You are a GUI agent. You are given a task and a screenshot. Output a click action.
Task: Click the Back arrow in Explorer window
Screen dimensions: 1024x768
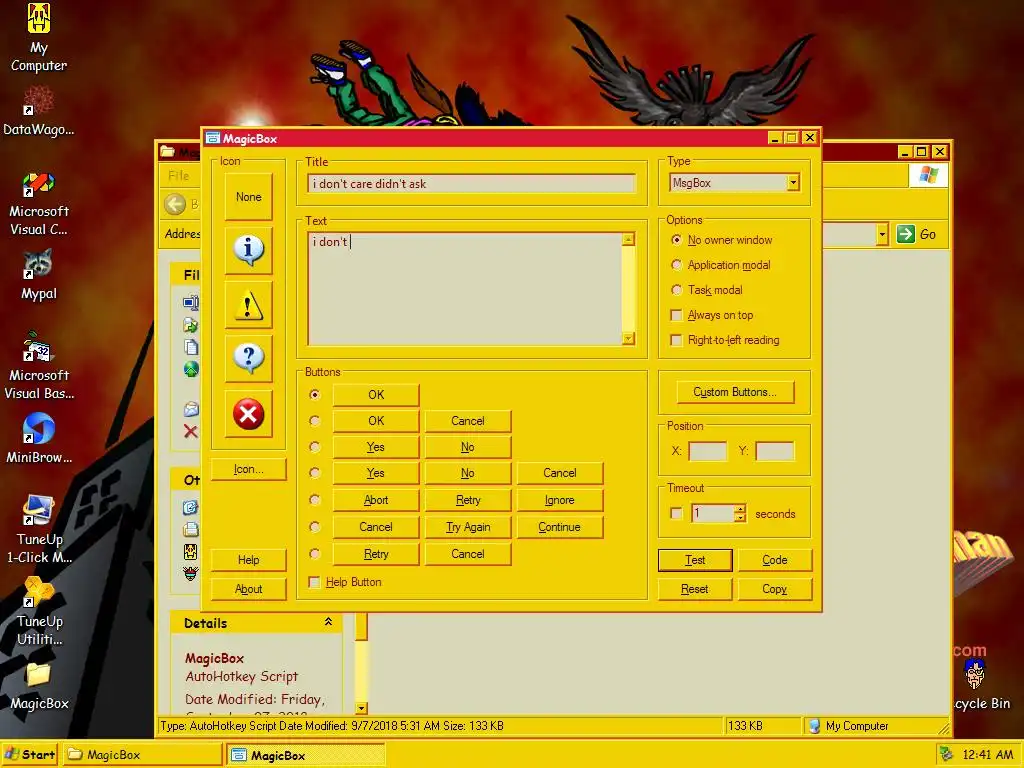175,204
